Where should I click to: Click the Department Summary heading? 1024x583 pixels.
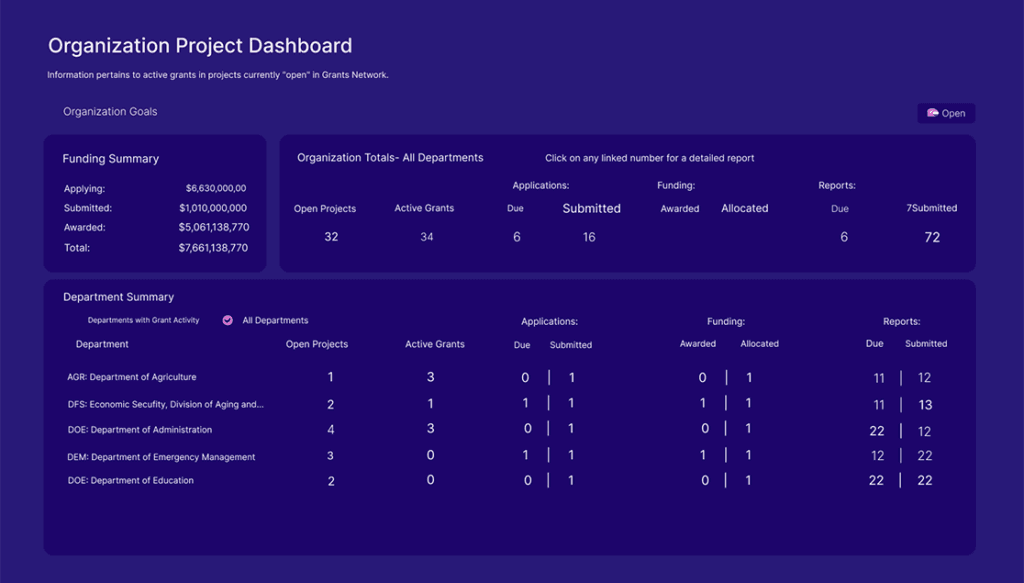pos(118,297)
